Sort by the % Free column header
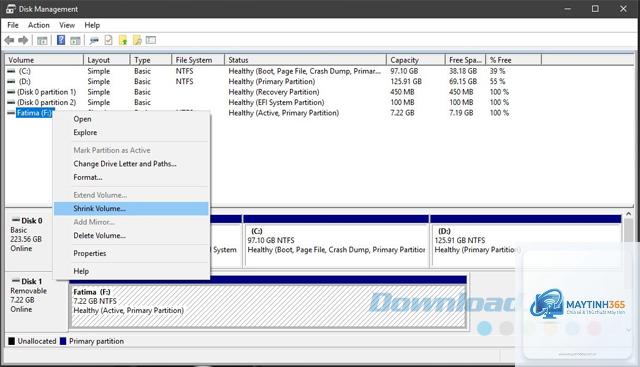640x367 pixels. 514,60
